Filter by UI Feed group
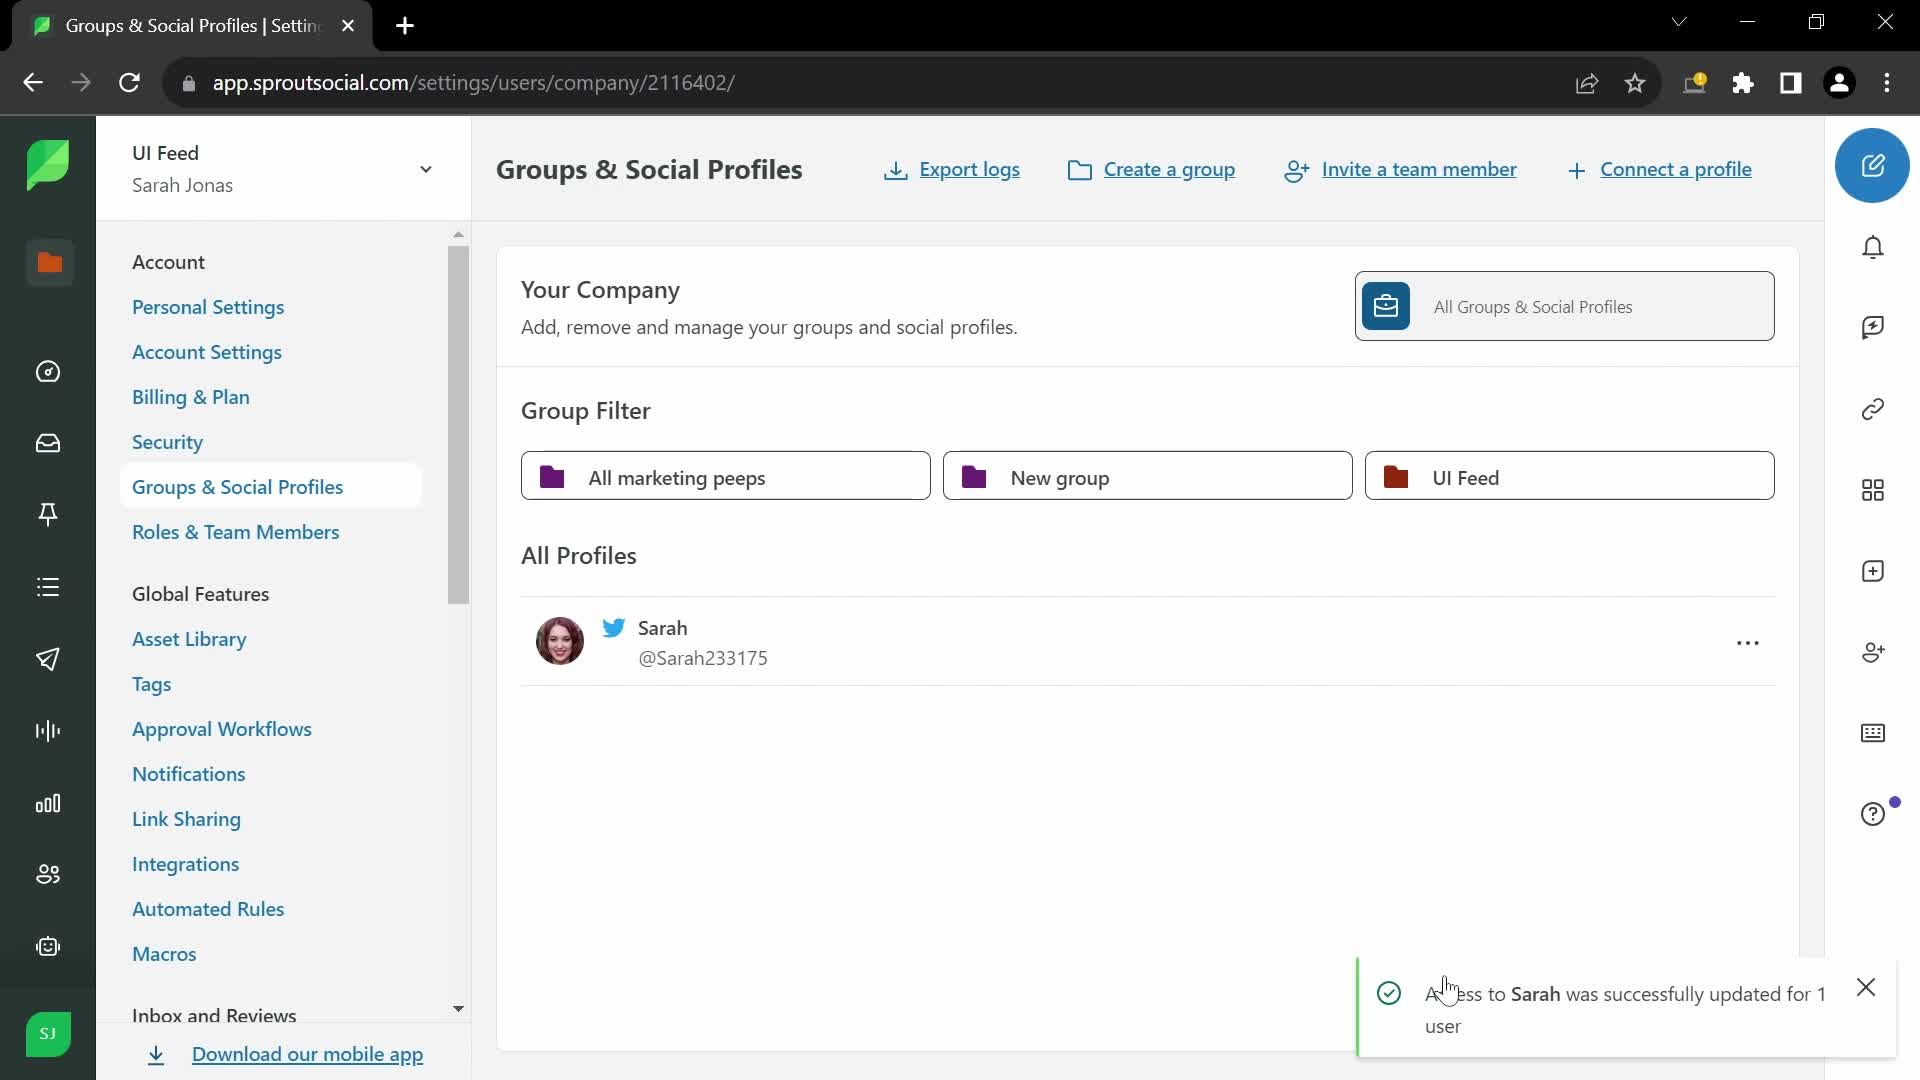Image resolution: width=1920 pixels, height=1080 pixels. [1569, 476]
